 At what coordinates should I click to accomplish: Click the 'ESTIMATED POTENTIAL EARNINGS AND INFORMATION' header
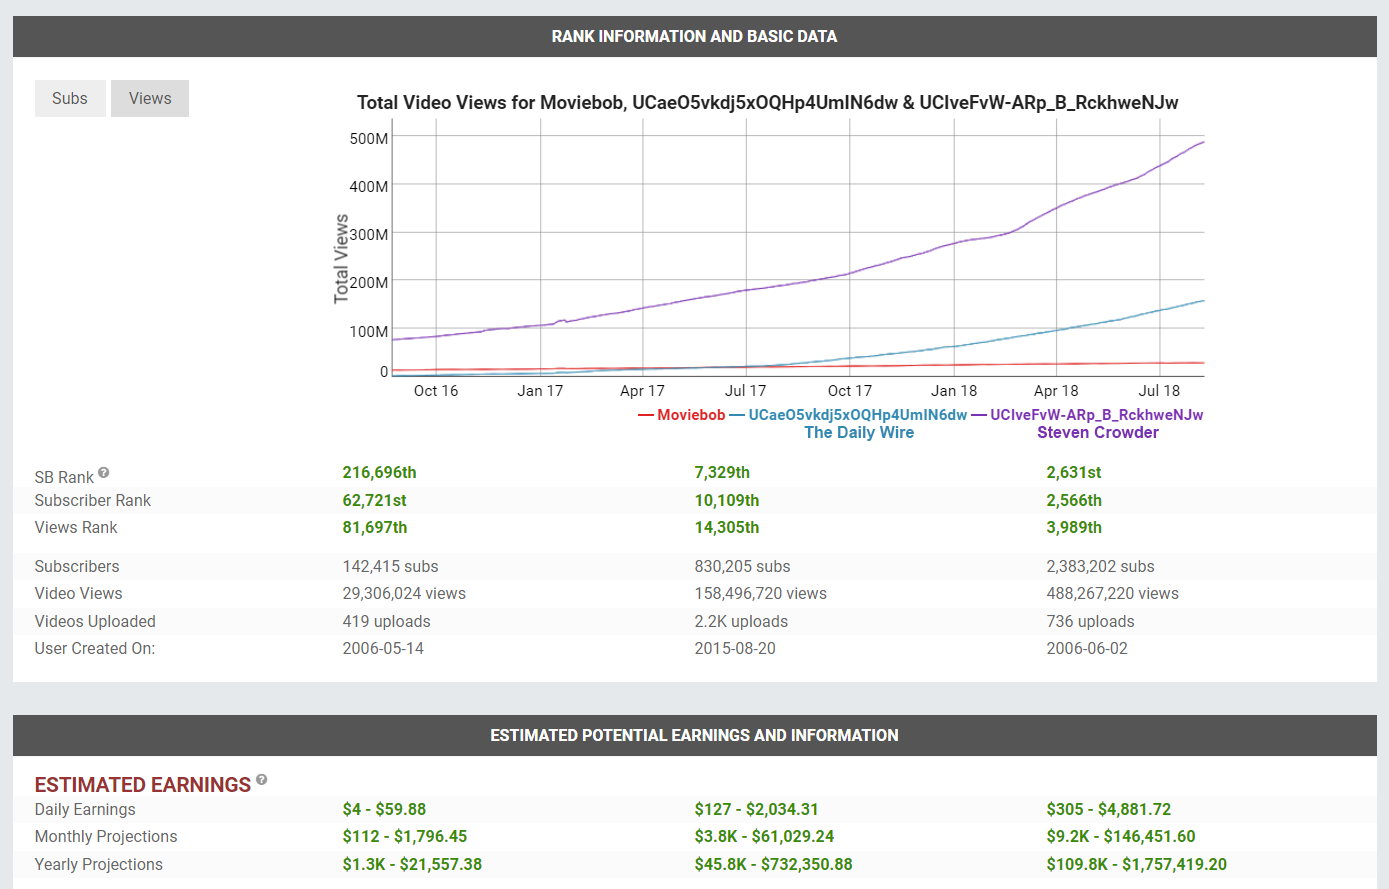[x=694, y=735]
